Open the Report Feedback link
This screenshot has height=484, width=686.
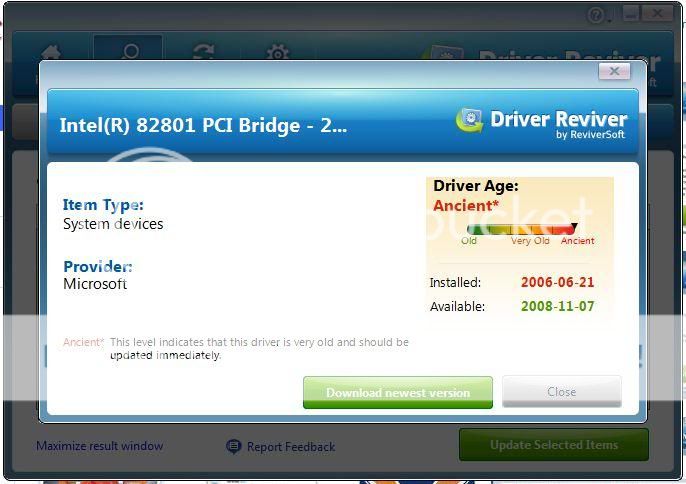point(291,447)
